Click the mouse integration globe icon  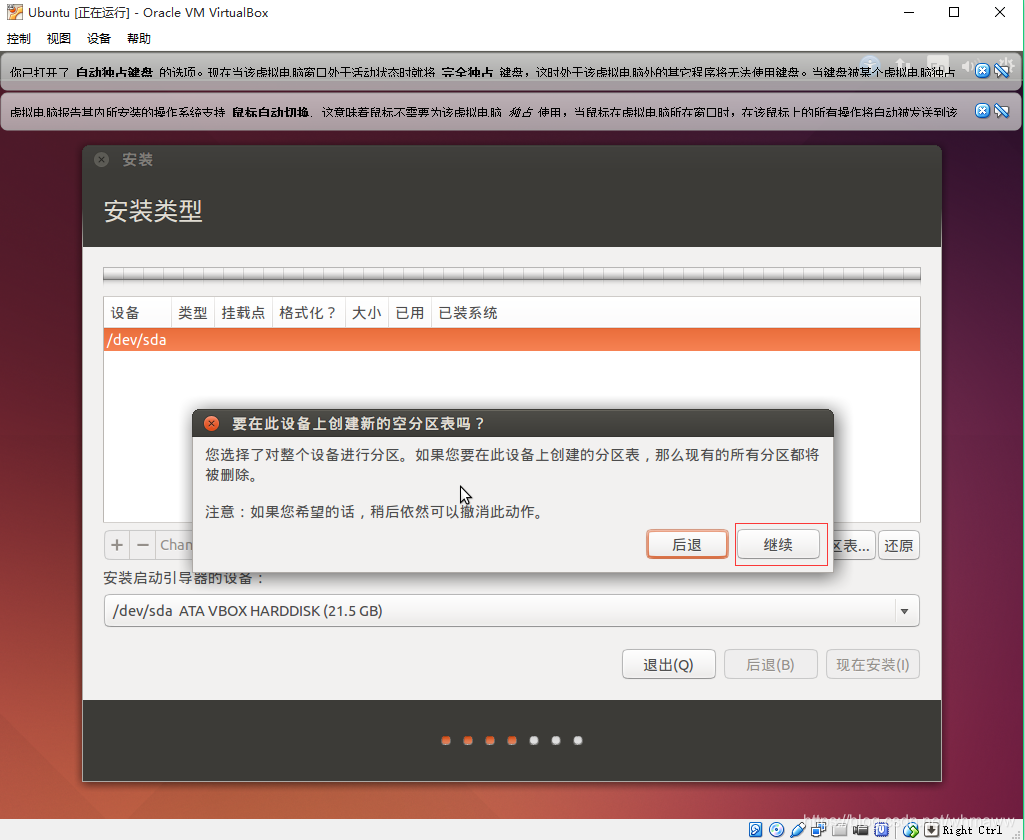(911, 830)
